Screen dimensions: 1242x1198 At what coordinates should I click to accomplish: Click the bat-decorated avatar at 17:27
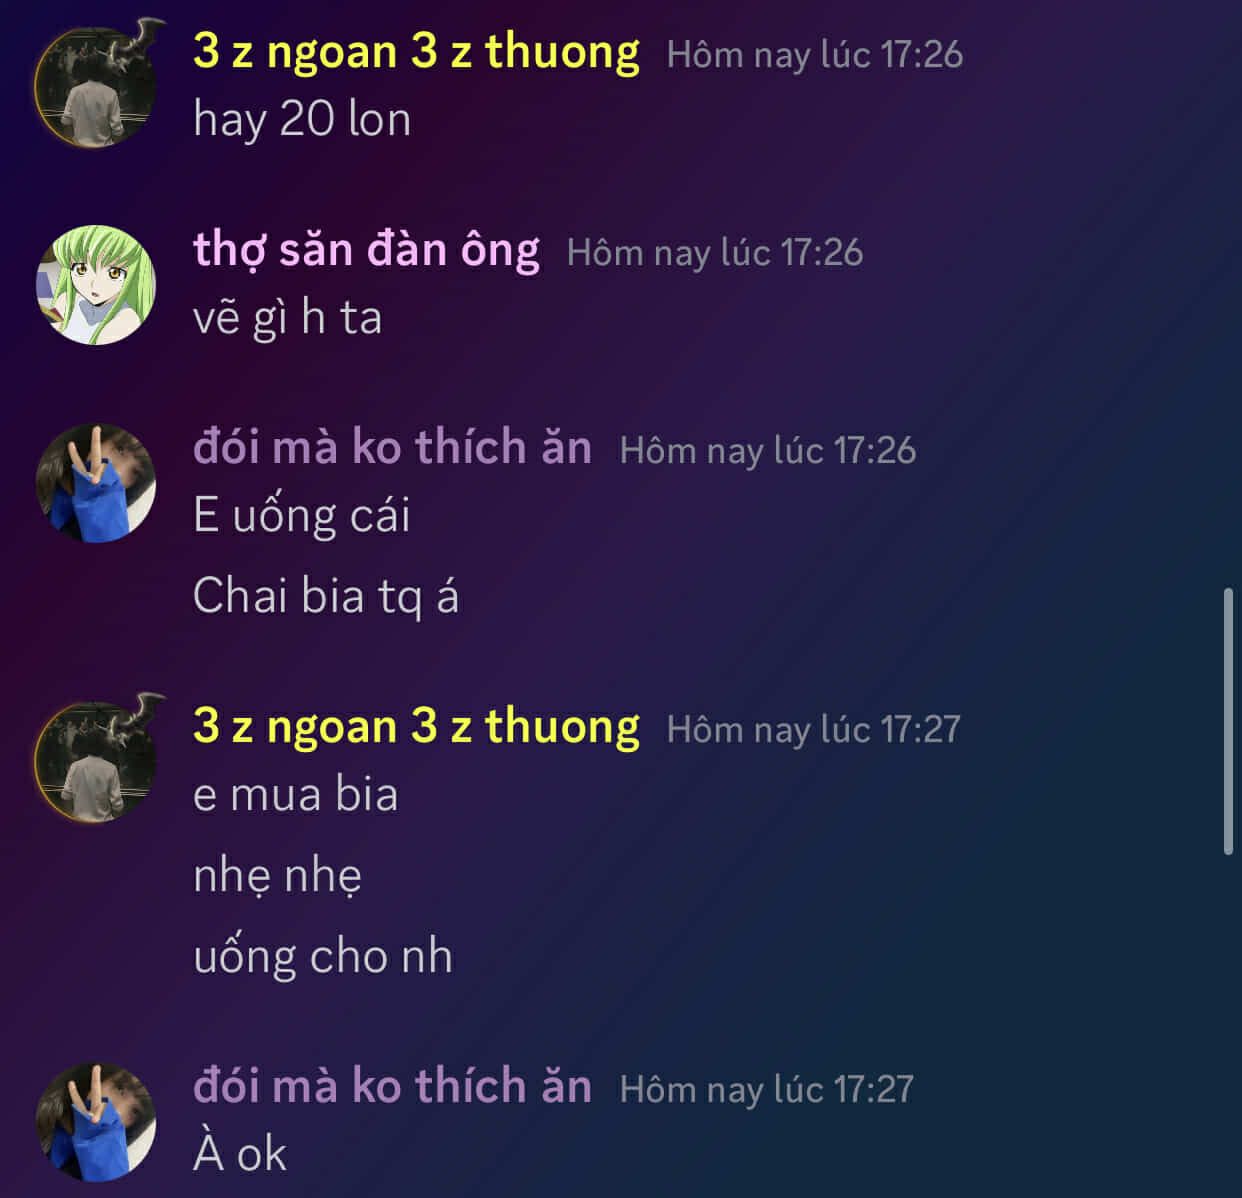click(97, 760)
